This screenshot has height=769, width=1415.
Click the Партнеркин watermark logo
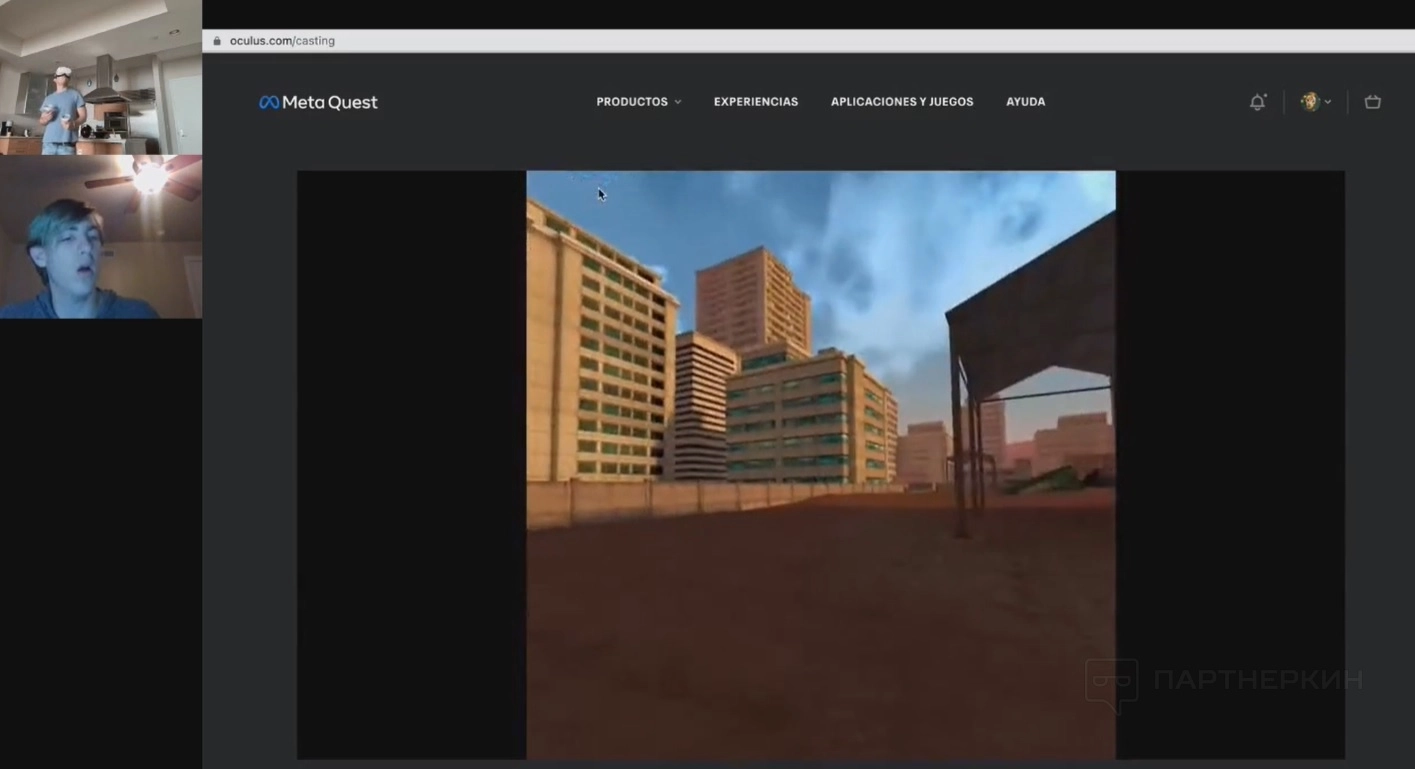pos(1224,682)
